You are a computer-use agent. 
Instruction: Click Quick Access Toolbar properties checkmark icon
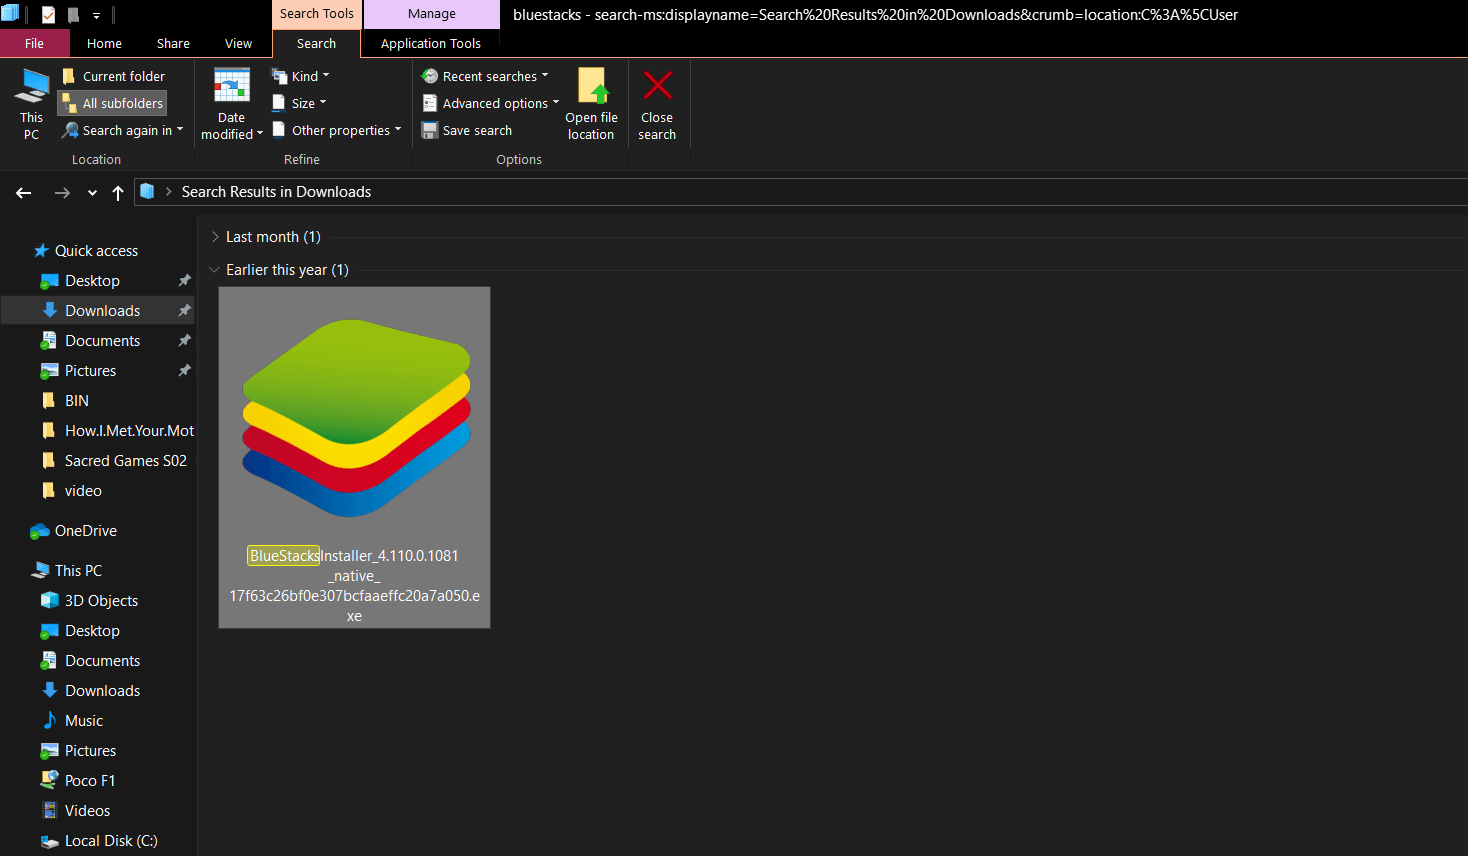[48, 14]
